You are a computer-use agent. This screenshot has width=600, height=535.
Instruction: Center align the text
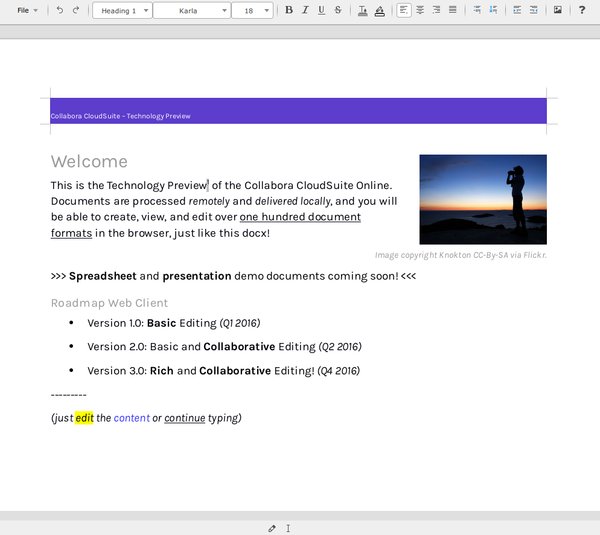420,10
